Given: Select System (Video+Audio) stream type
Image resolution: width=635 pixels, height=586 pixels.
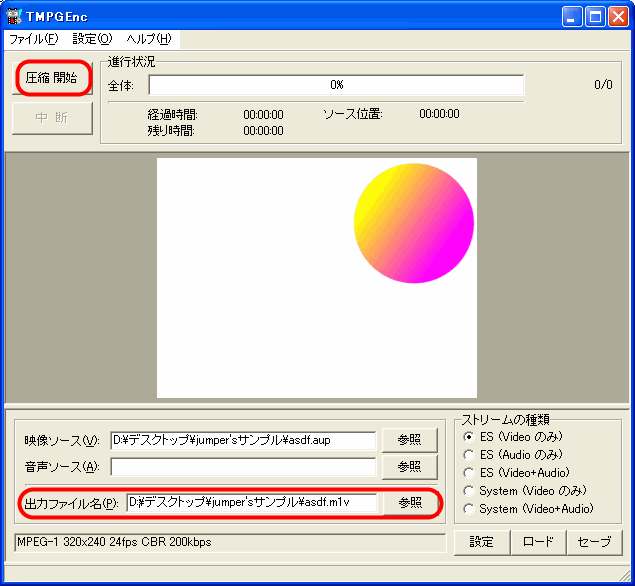Looking at the screenshot, I should (x=469, y=509).
